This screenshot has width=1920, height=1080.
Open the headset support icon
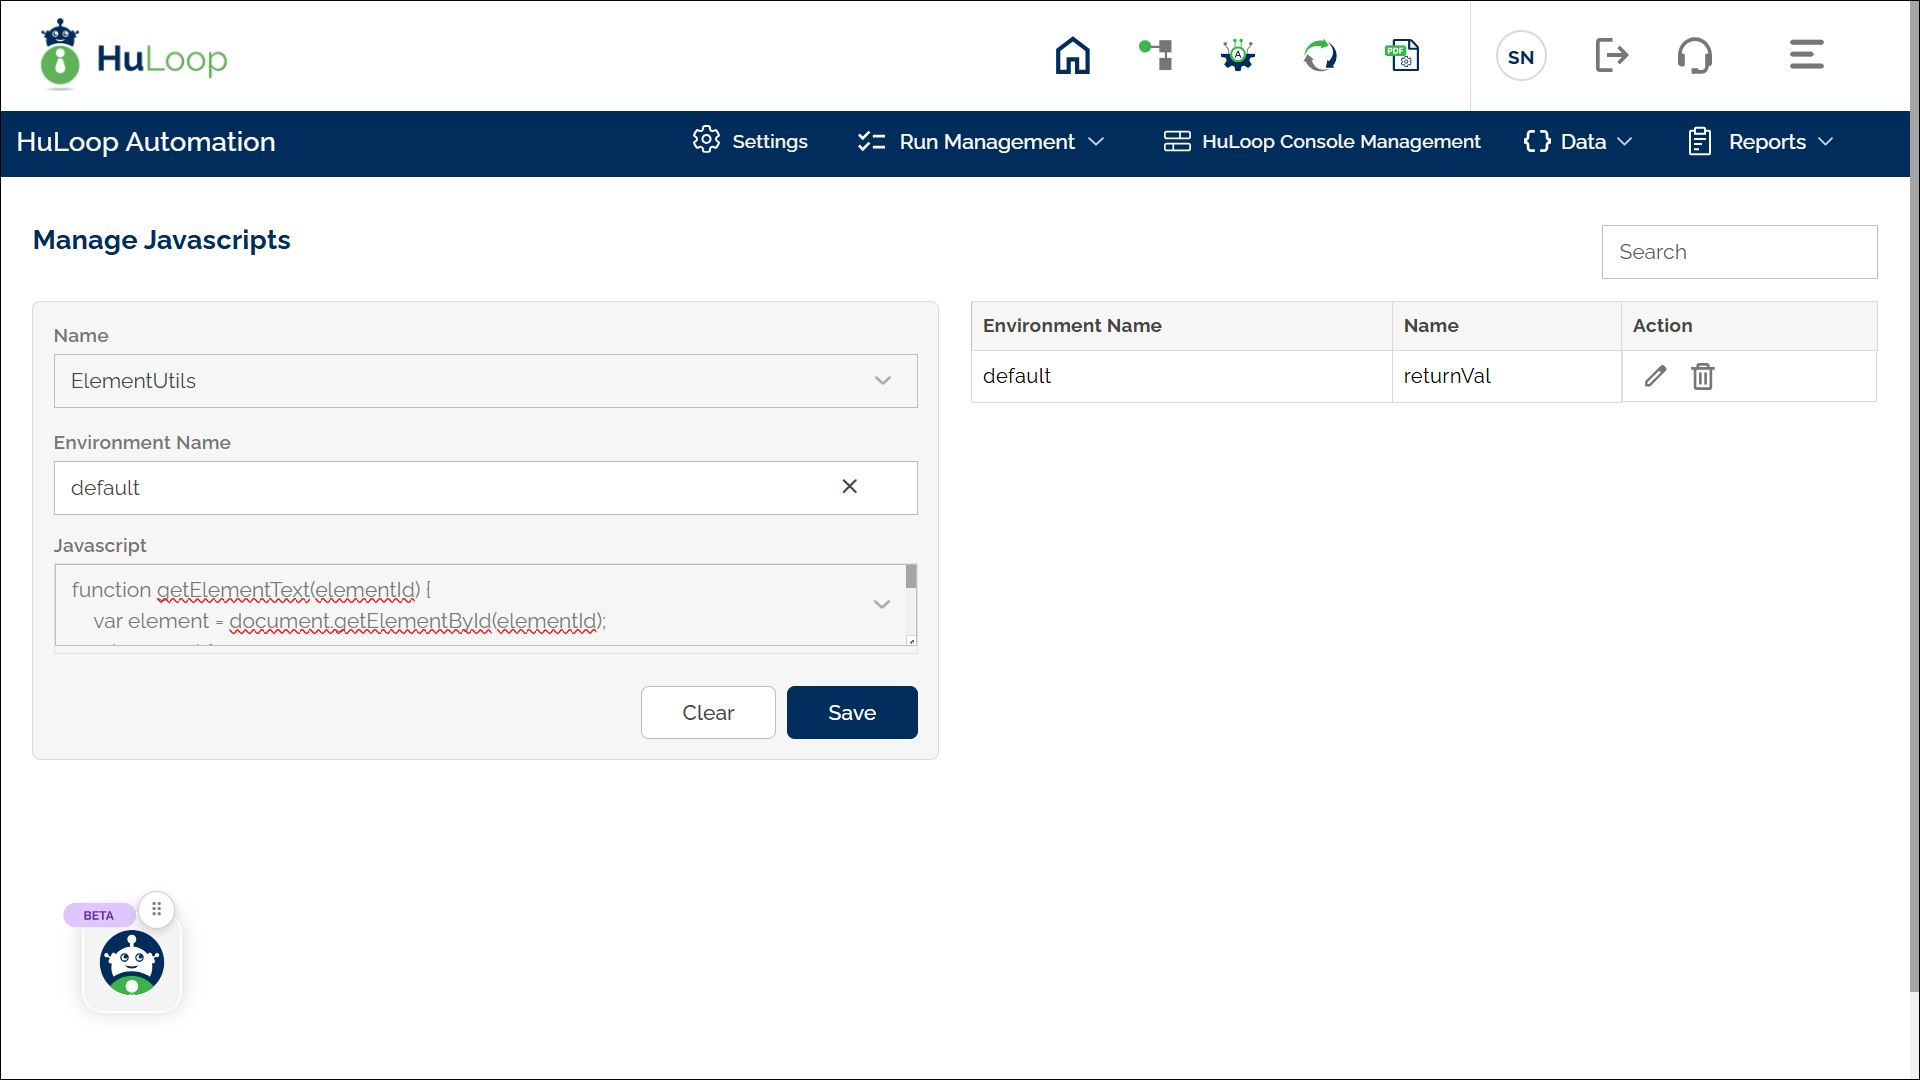pyautogui.click(x=1694, y=55)
